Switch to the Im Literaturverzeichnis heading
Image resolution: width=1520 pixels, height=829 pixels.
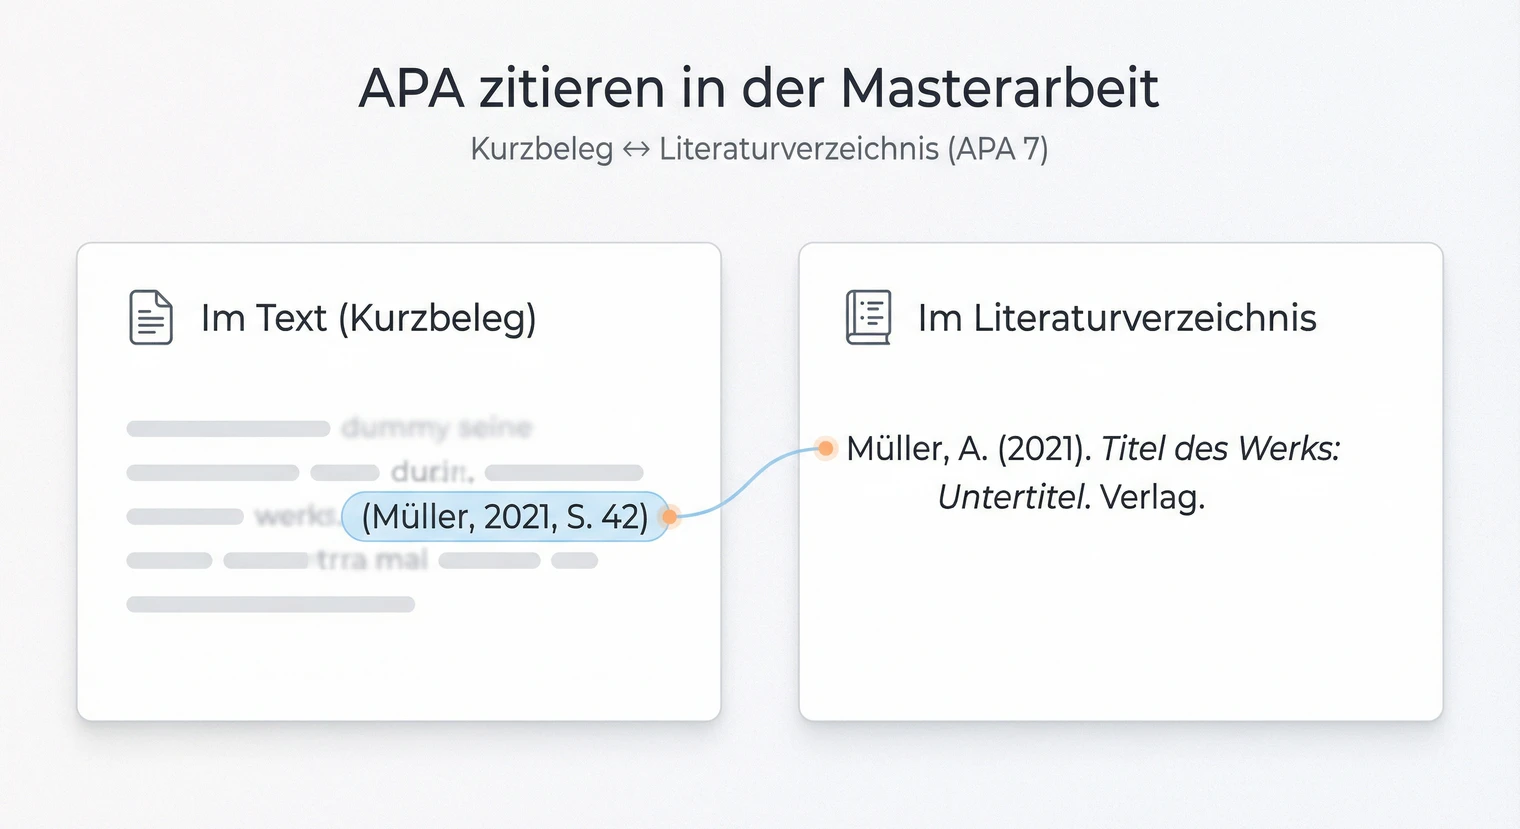click(x=1117, y=317)
